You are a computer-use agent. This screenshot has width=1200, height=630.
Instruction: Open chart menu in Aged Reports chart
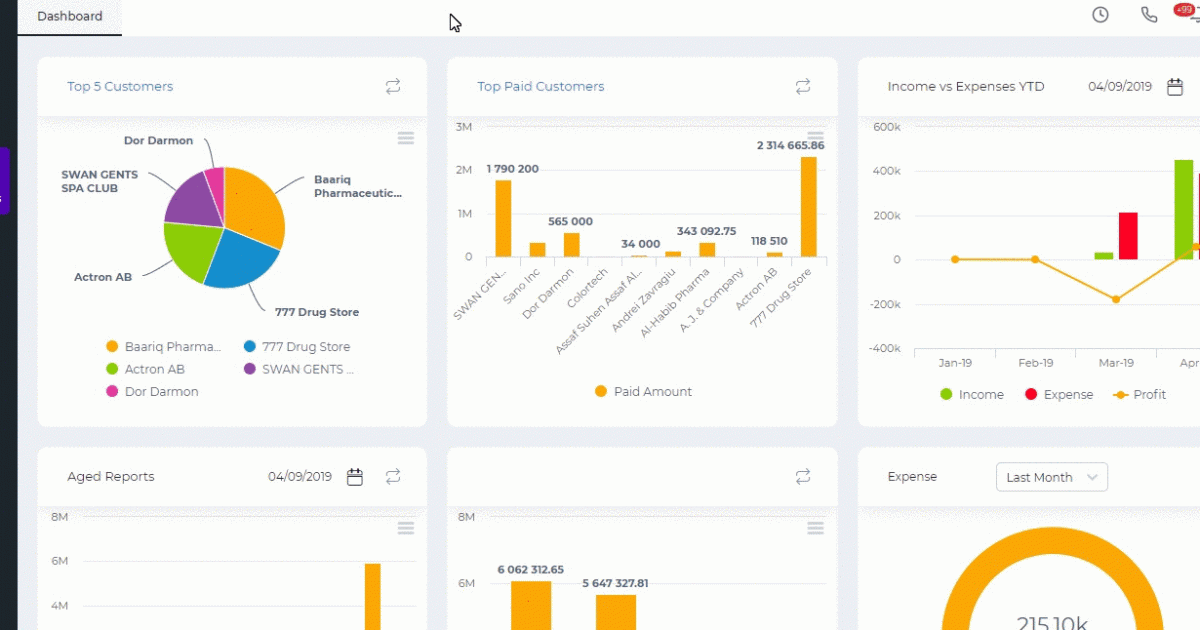406,528
